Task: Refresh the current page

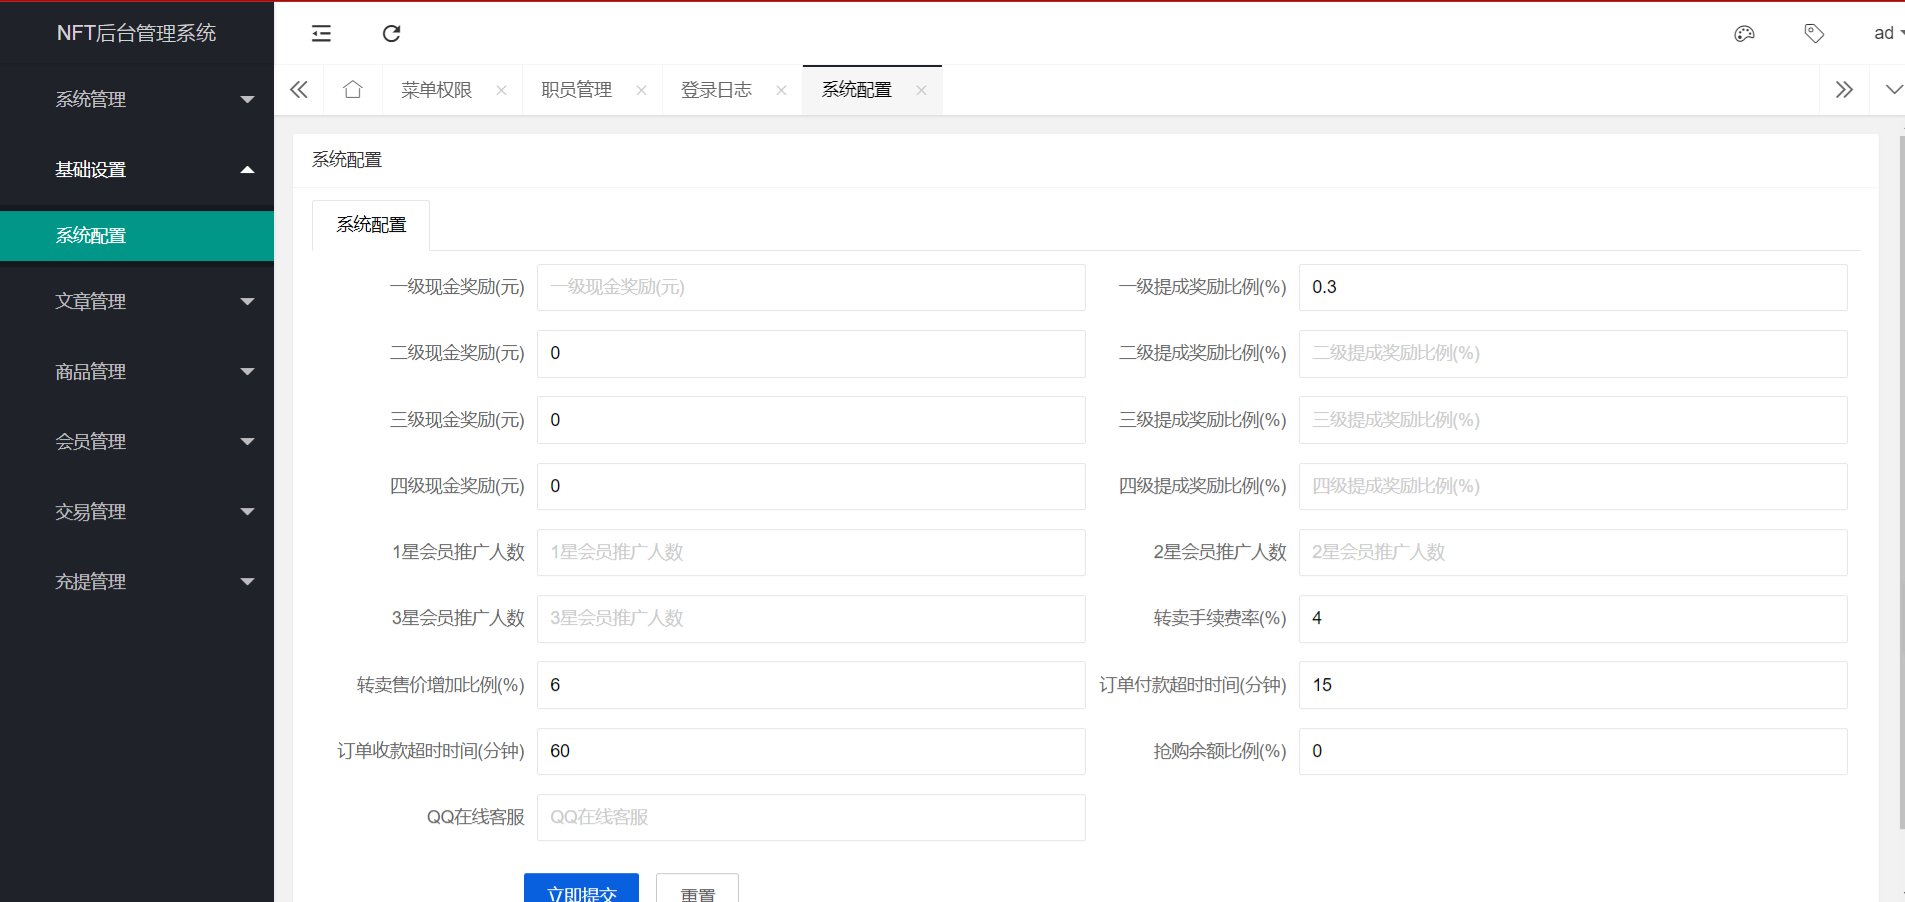Action: click(x=391, y=33)
